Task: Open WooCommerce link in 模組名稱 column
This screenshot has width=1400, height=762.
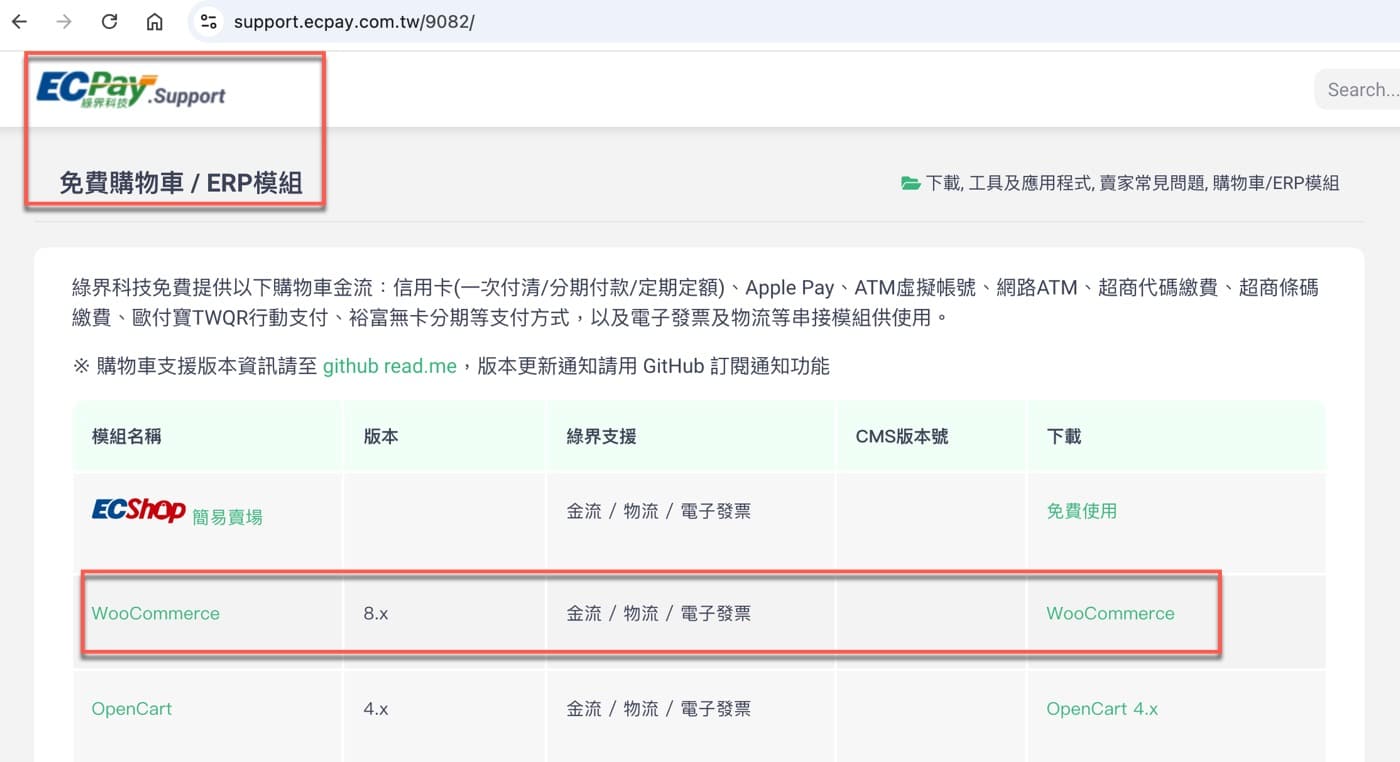Action: coord(156,613)
